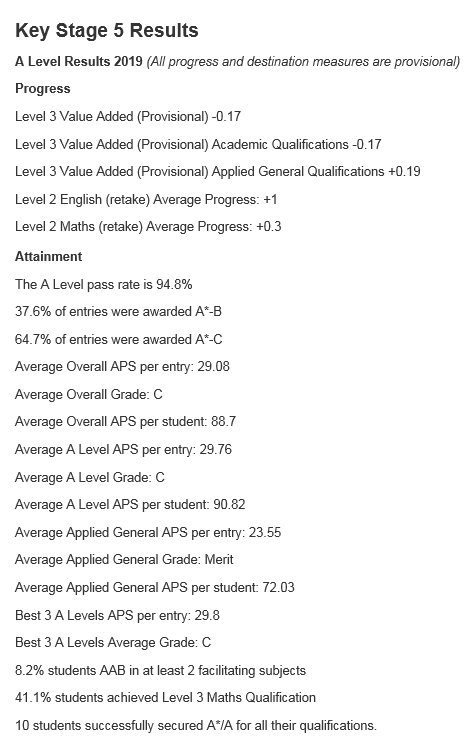Click the 64.7% entries awarded A*-C line

119,339
